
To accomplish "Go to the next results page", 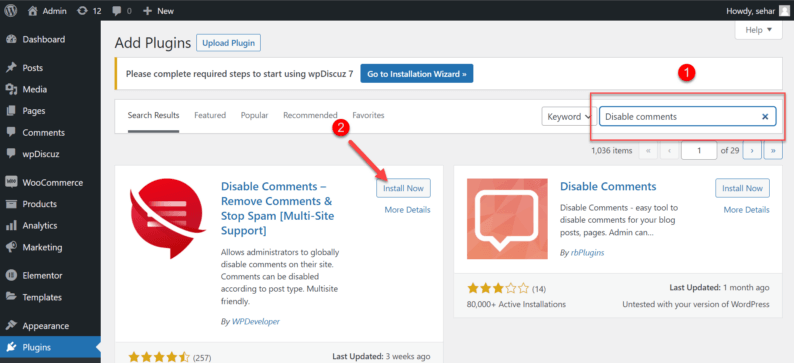I will [x=752, y=150].
